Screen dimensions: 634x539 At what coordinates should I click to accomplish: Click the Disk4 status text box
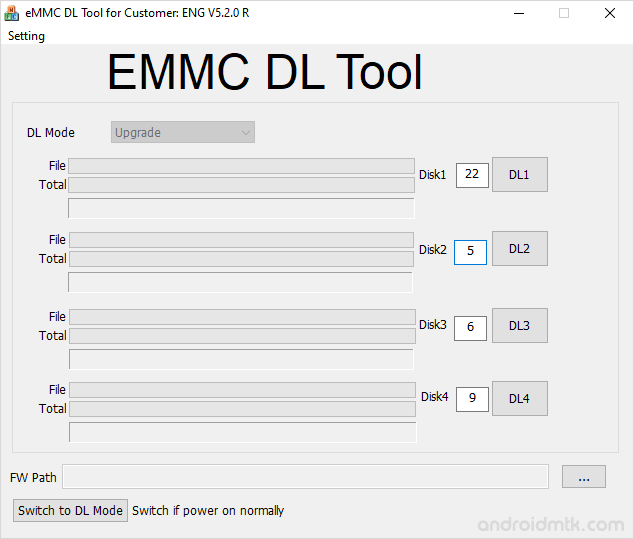tap(243, 432)
